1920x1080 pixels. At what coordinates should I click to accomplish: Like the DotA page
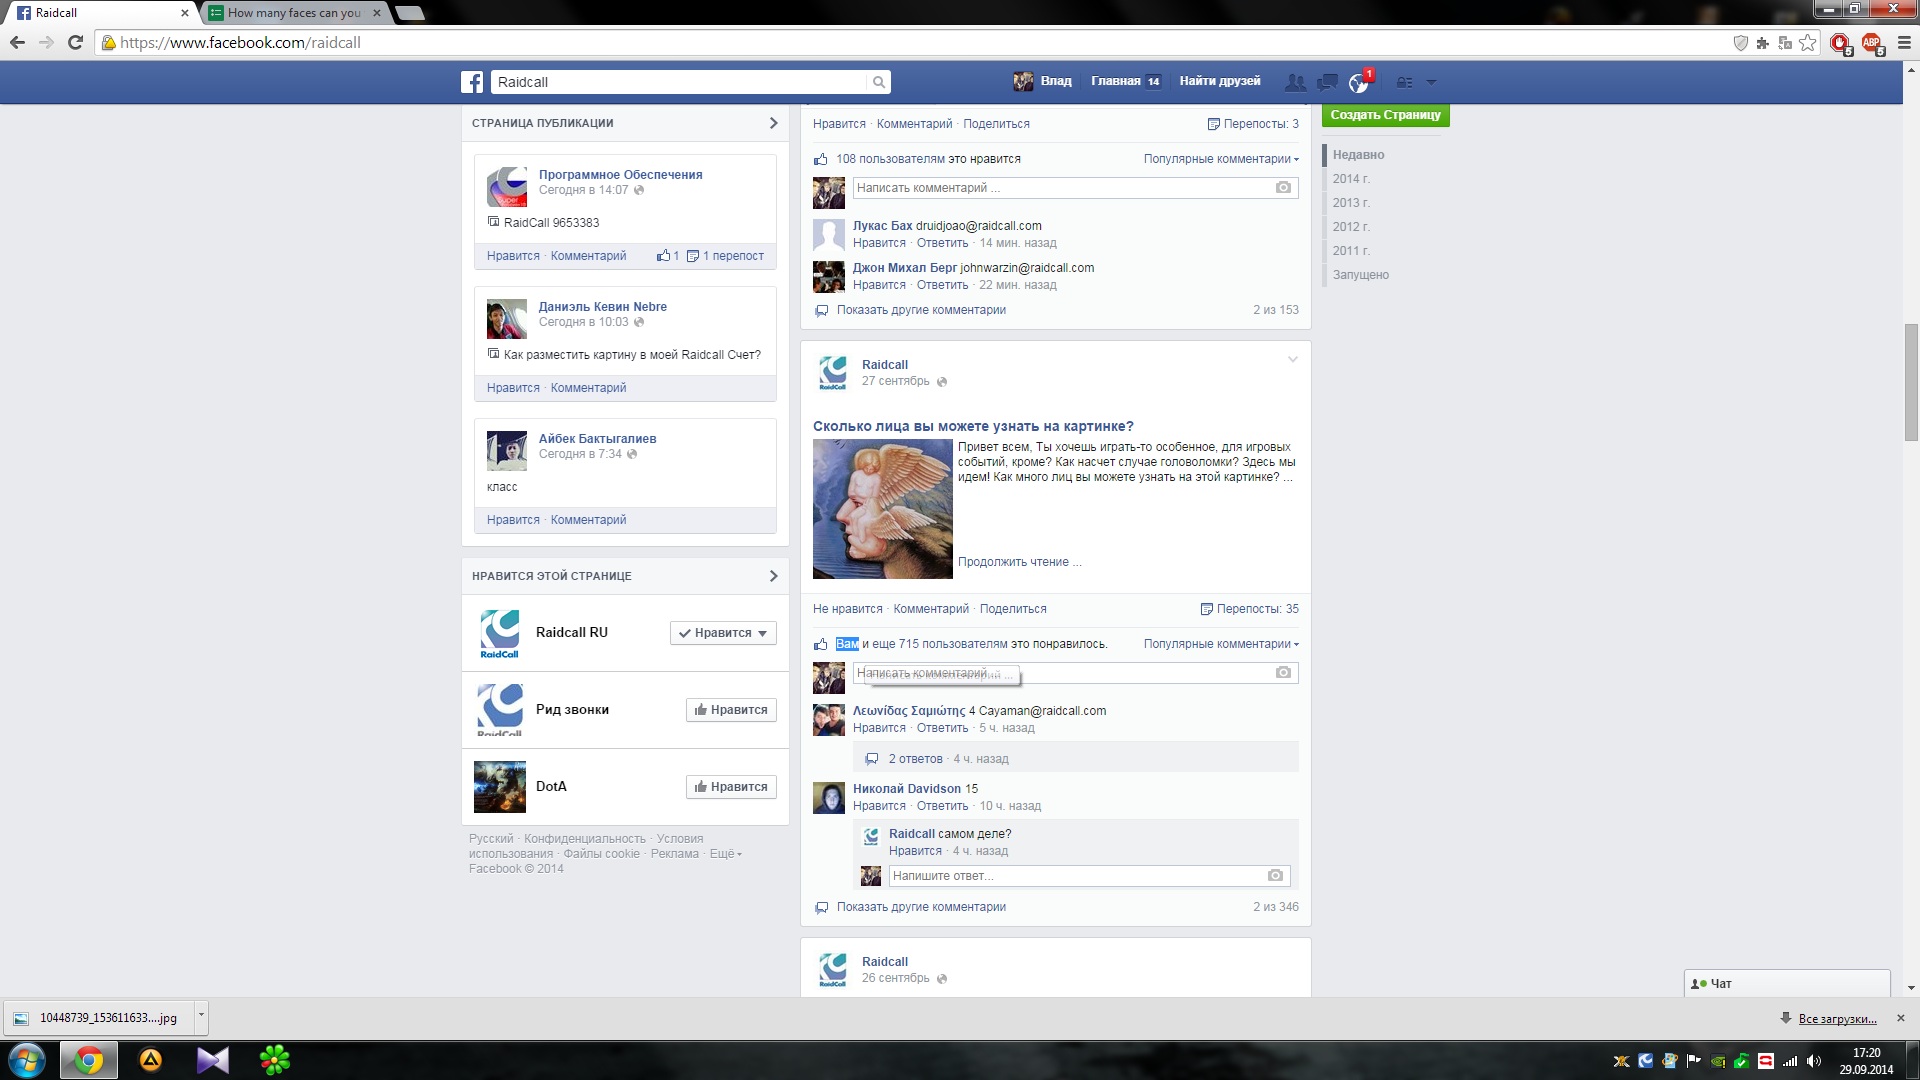pyautogui.click(x=731, y=787)
